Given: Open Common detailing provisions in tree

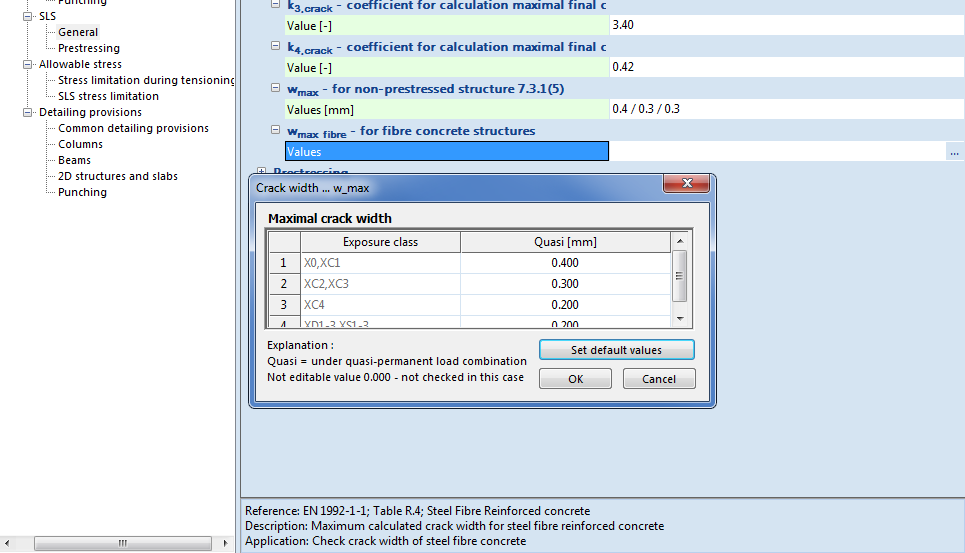Looking at the screenshot, I should [x=133, y=128].
